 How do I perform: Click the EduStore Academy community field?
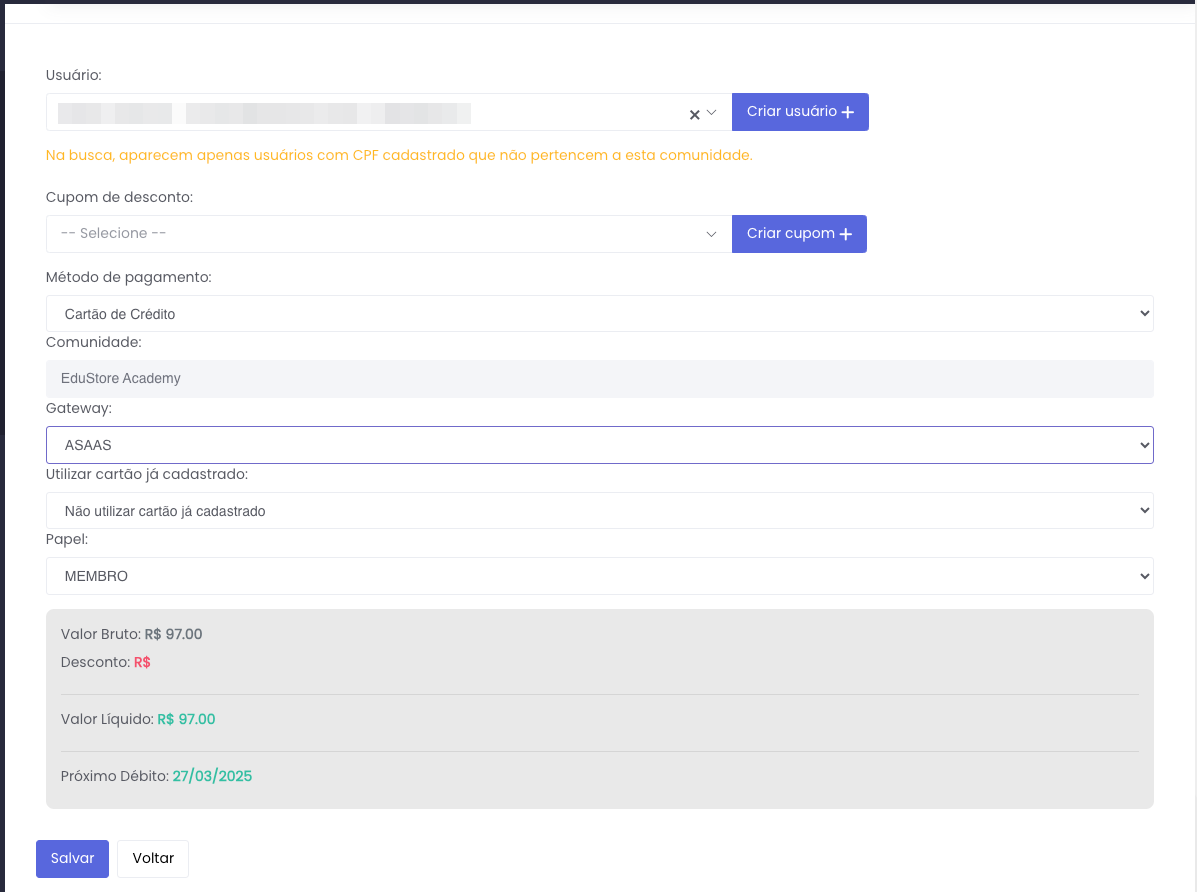pyautogui.click(x=599, y=379)
